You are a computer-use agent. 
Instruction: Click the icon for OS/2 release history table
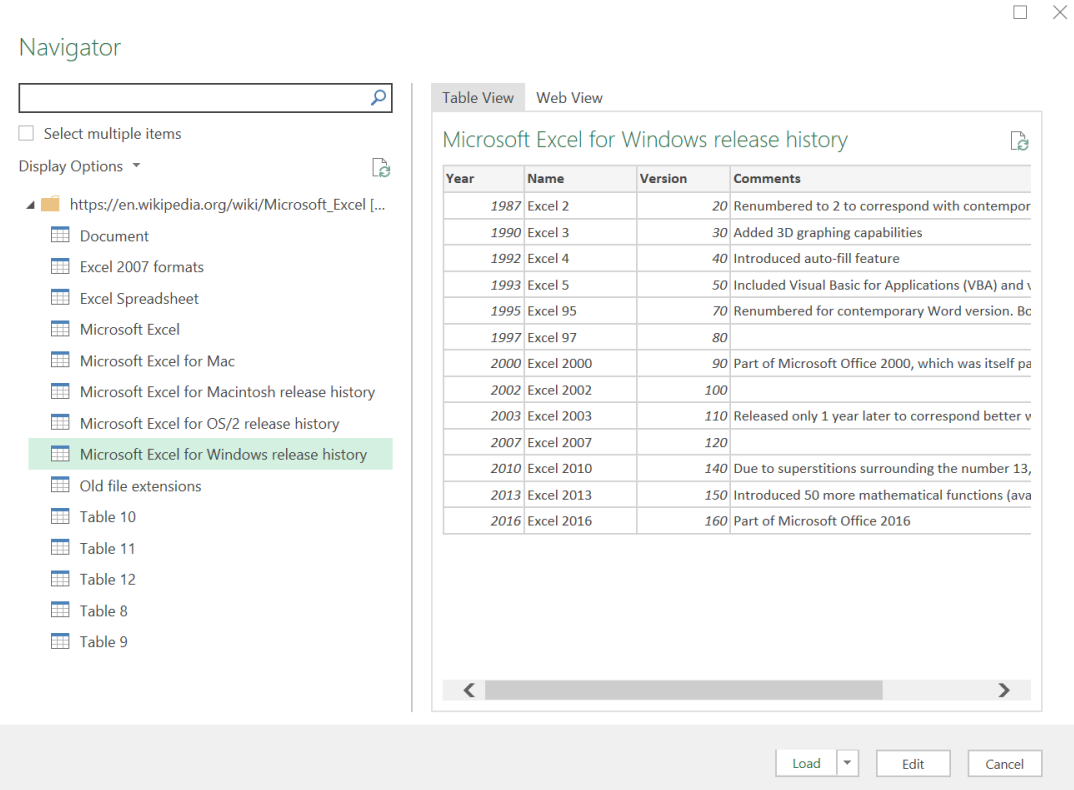pyautogui.click(x=60, y=422)
